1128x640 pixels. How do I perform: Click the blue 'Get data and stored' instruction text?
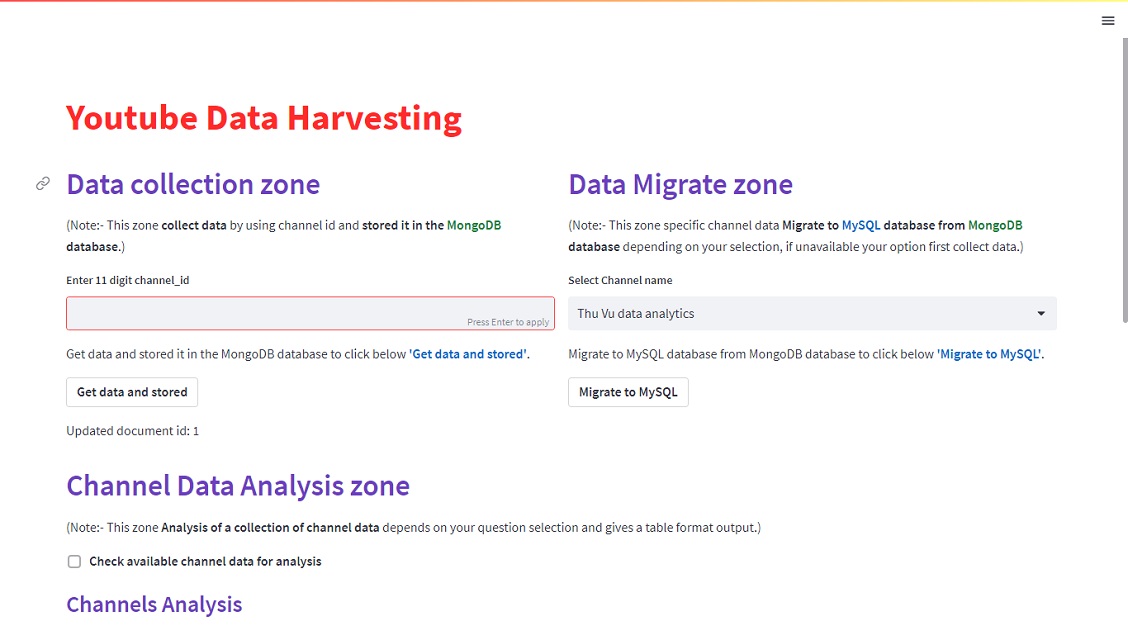[468, 354]
